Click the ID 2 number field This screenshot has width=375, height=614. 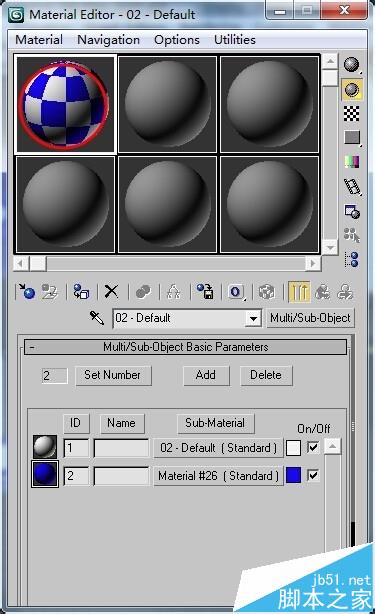tap(76, 476)
